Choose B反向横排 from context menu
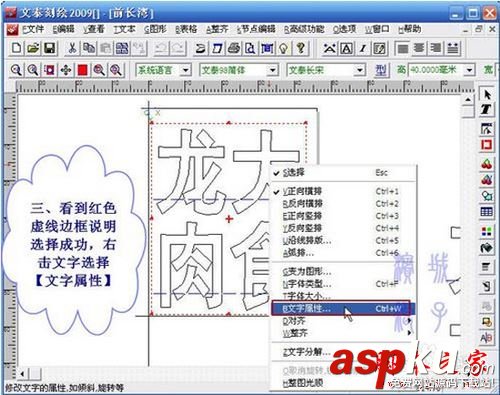This screenshot has width=500, height=395. [x=343, y=204]
